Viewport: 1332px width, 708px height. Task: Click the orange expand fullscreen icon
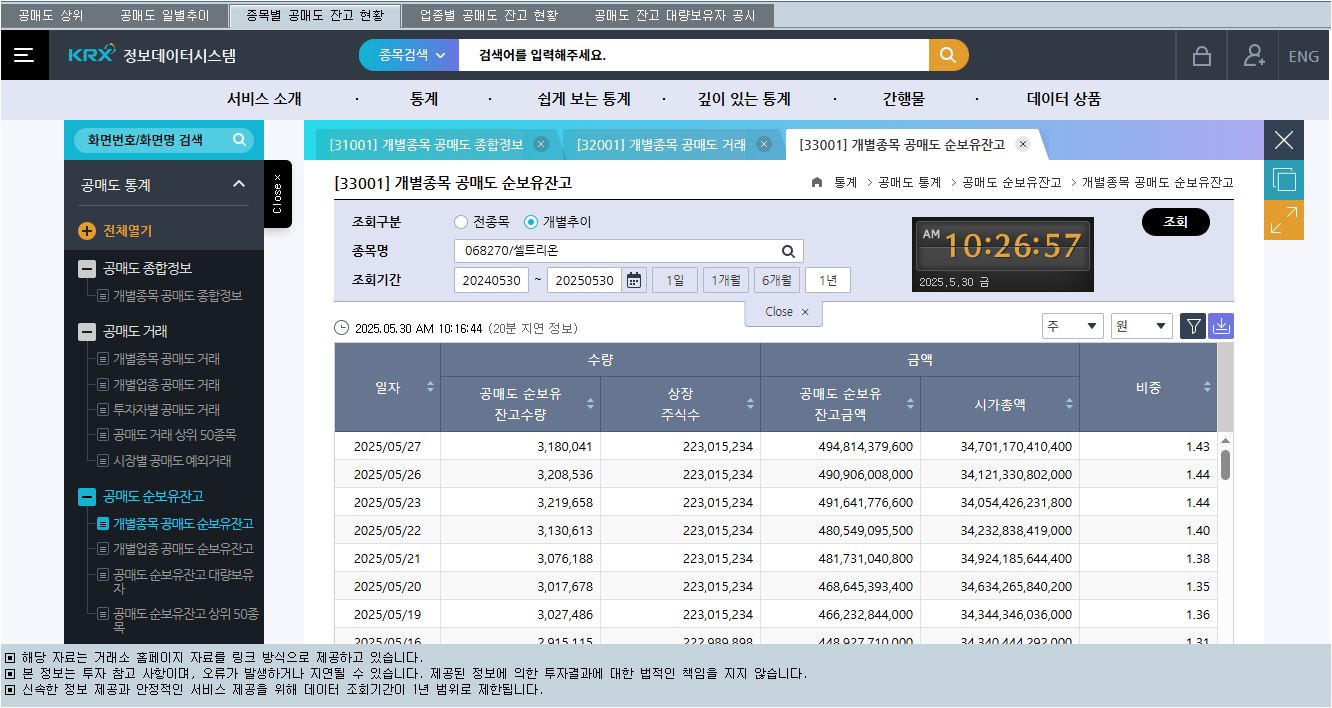(x=1283, y=220)
